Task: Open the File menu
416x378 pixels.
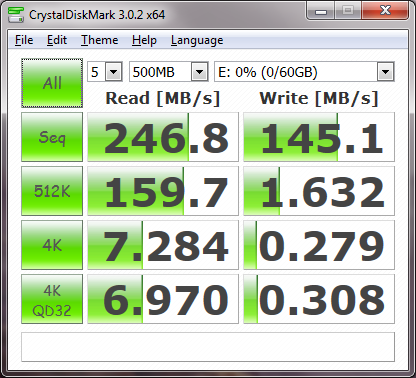Action: (x=24, y=40)
